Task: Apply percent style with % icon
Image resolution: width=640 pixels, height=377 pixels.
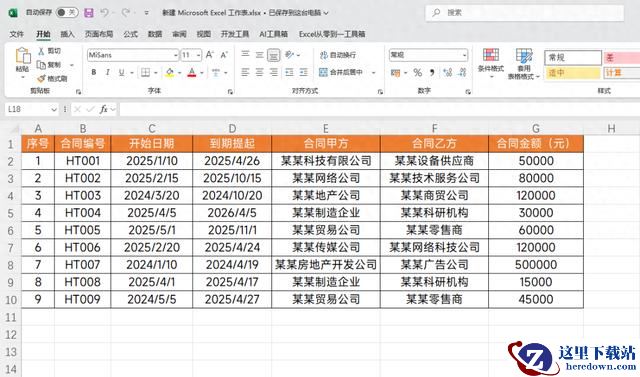Action: point(418,73)
